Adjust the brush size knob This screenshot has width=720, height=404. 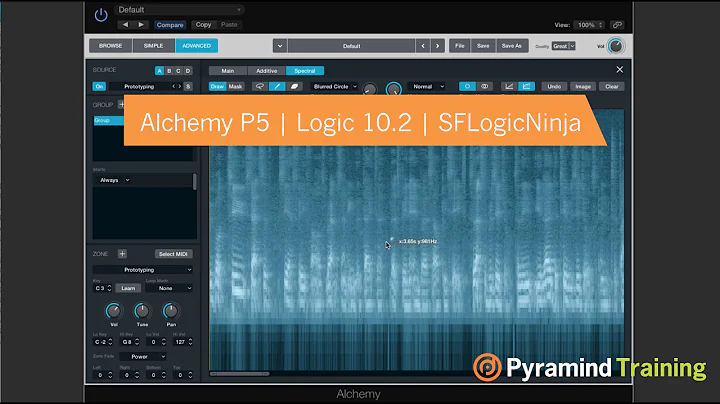coord(369,89)
